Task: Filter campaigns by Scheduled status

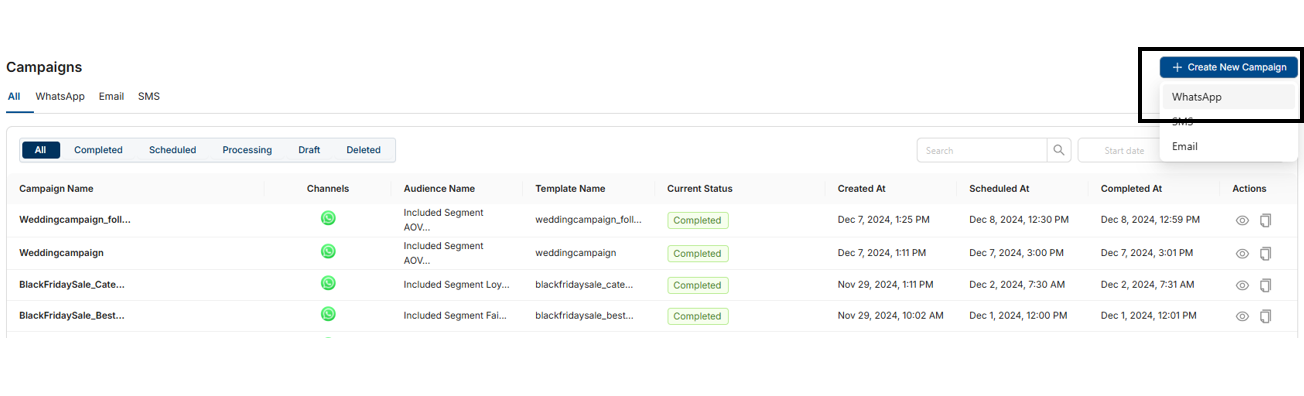Action: pos(172,150)
